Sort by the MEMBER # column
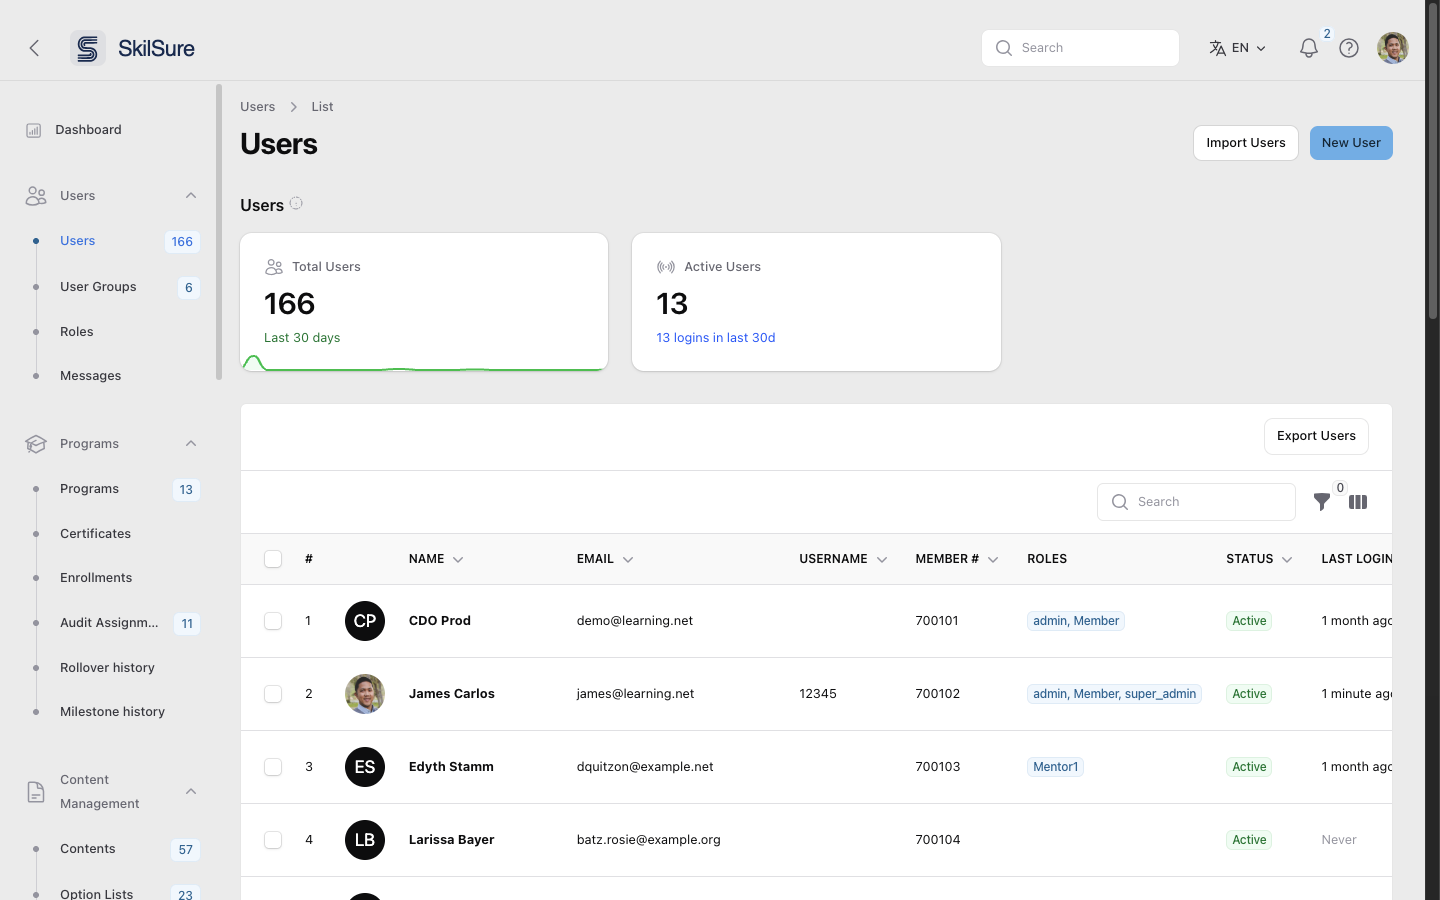Screen dimensions: 1440x900 click(x=957, y=559)
